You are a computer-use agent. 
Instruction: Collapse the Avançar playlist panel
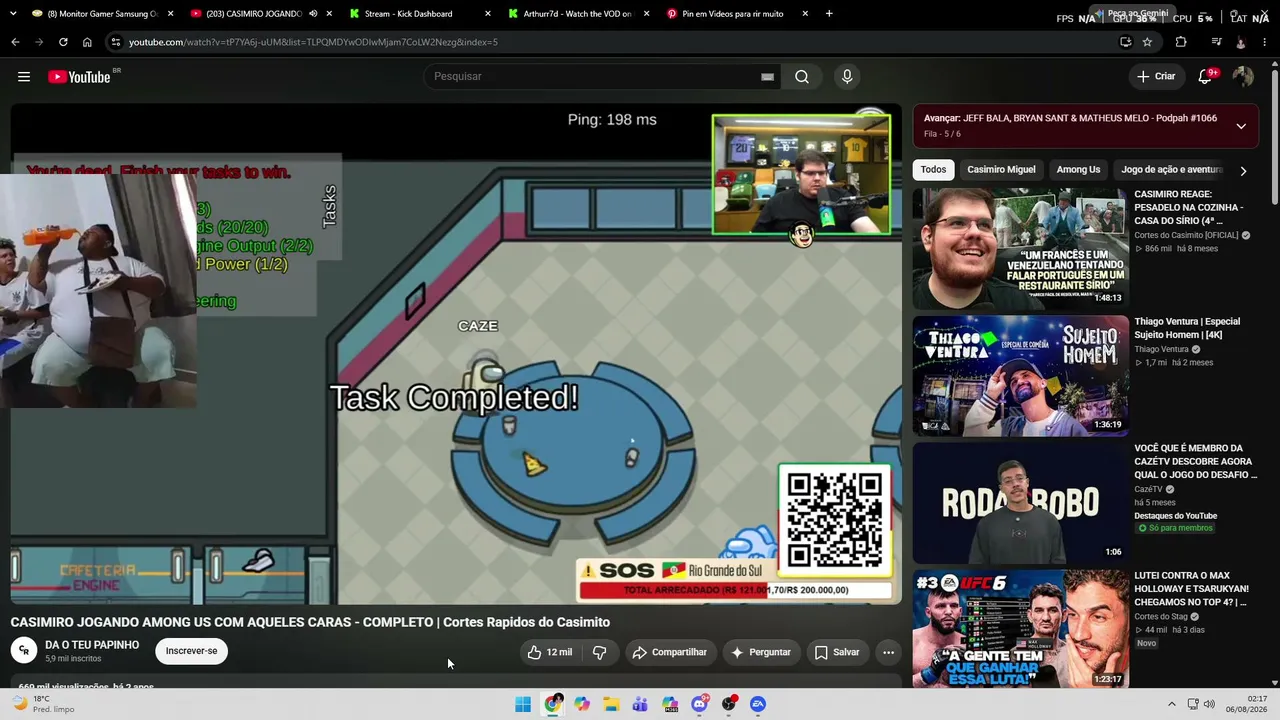tap(1241, 126)
